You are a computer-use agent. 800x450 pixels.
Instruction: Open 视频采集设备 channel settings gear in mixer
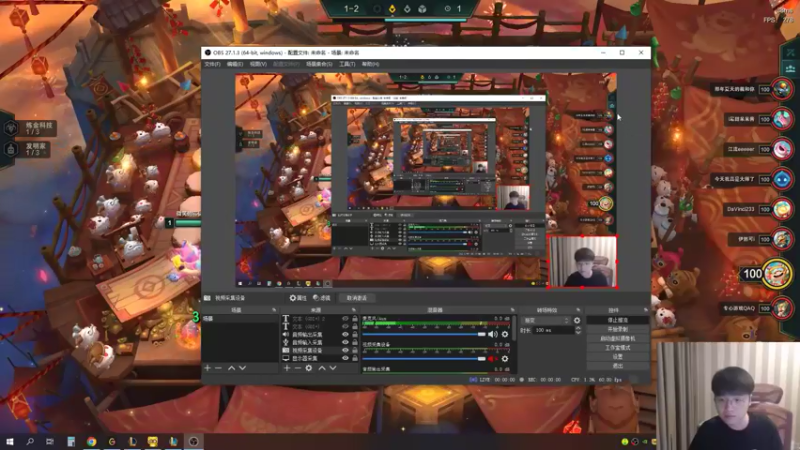505,359
